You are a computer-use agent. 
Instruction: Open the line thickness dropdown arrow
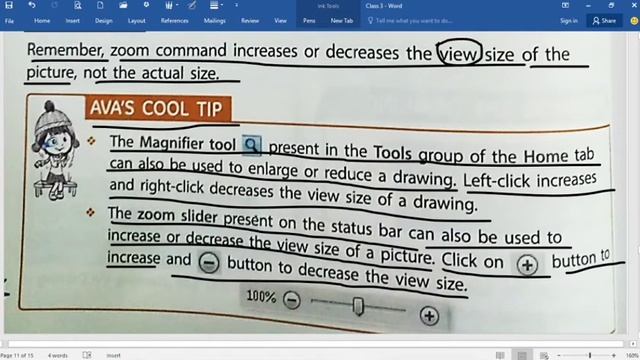point(222,5)
